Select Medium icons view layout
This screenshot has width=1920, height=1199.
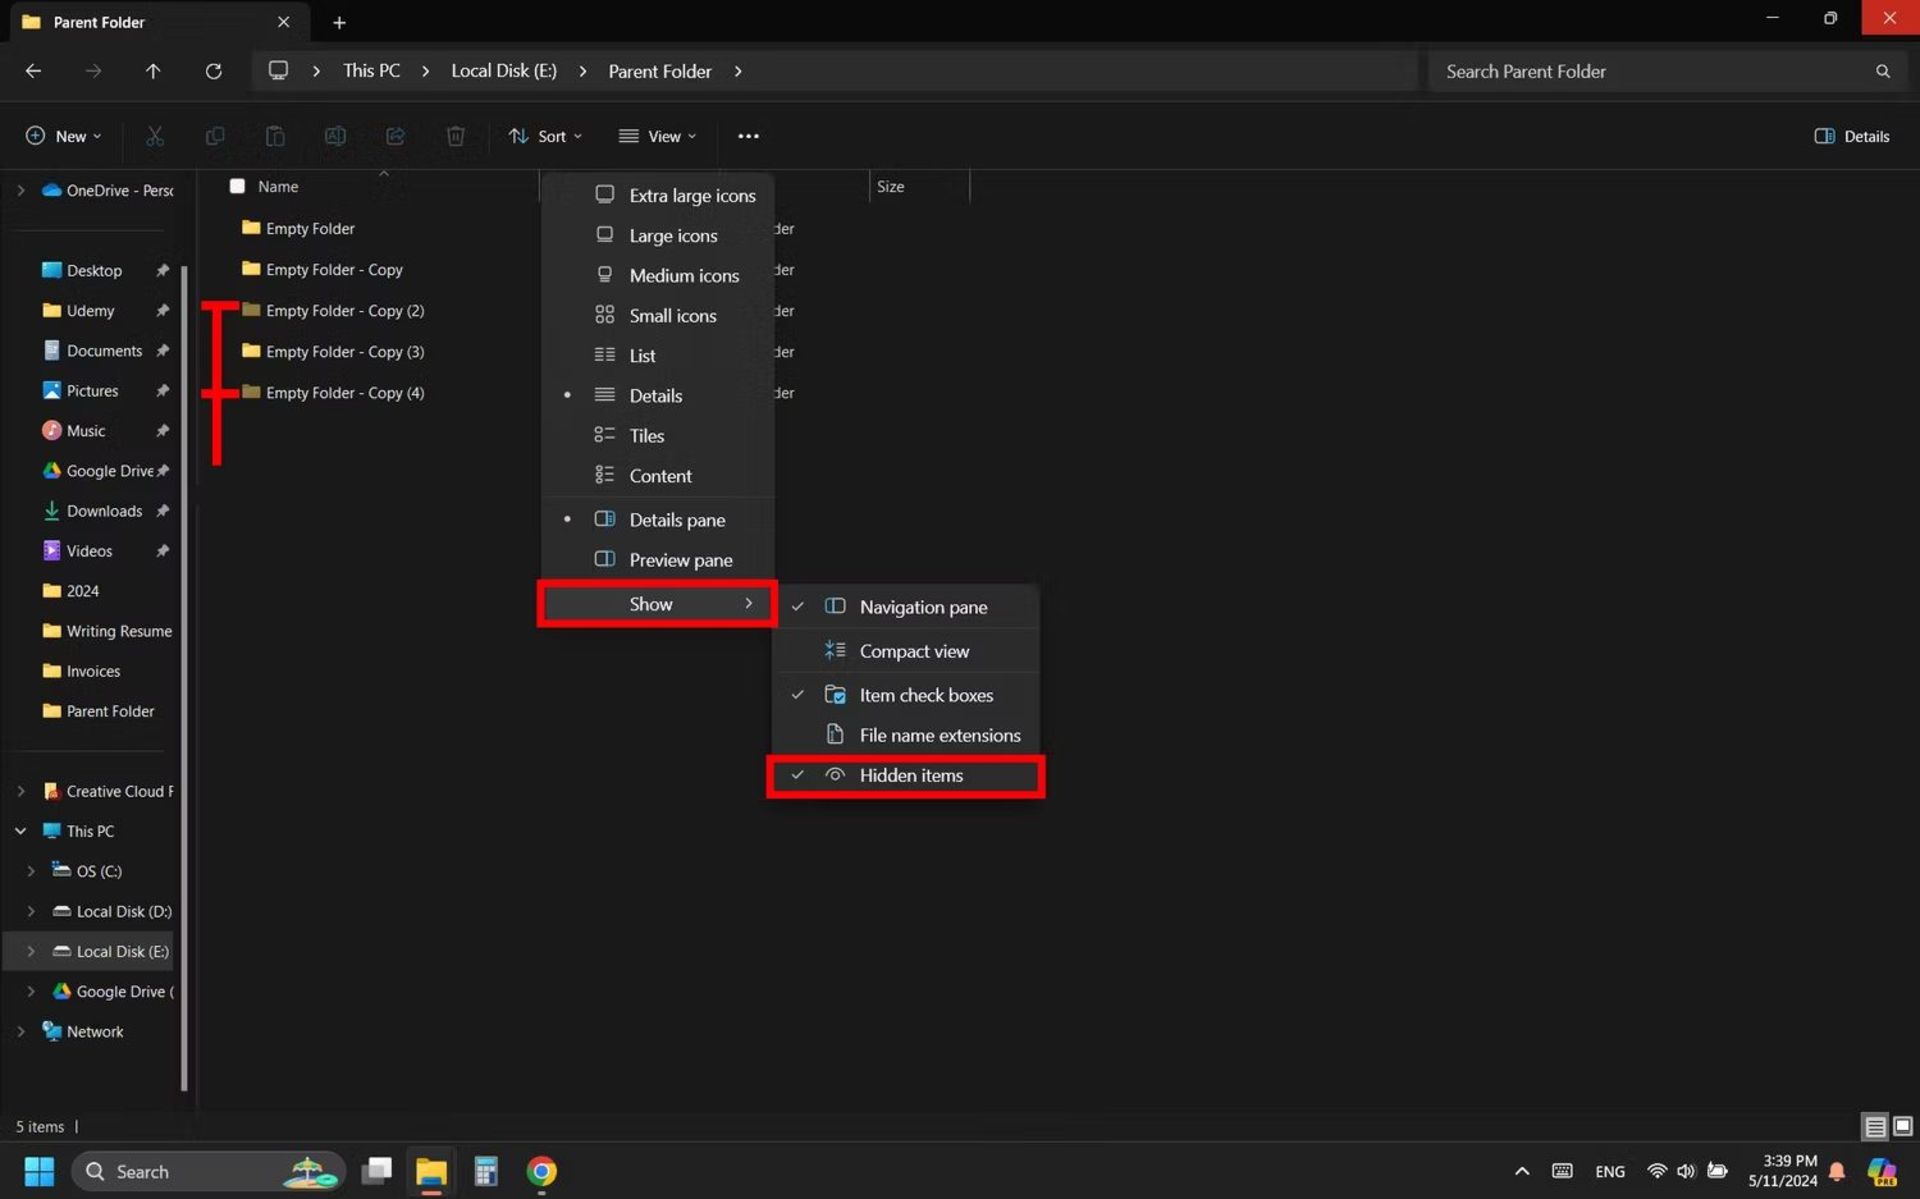(x=682, y=275)
